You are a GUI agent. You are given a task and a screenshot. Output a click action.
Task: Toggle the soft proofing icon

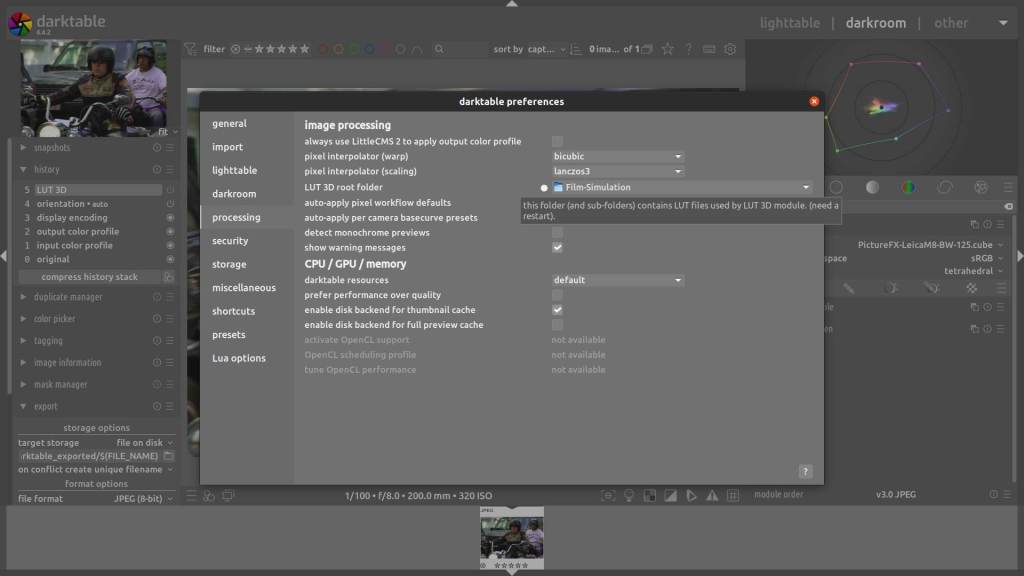692,496
